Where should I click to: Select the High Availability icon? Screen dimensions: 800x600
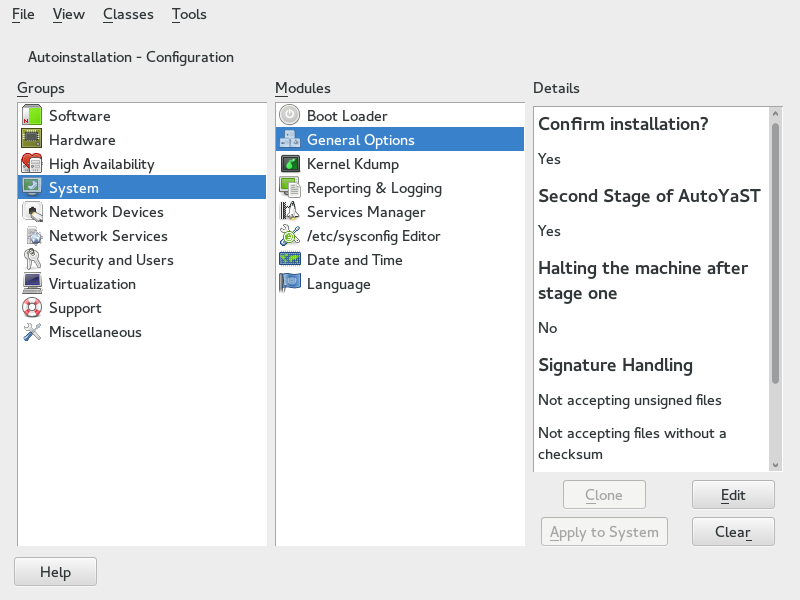(x=30, y=164)
